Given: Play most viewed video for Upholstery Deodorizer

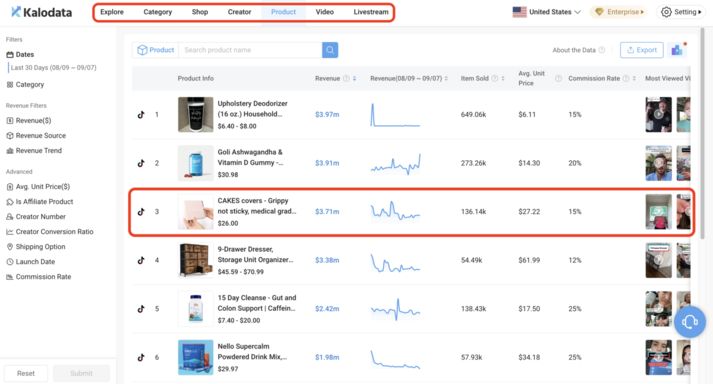Looking at the screenshot, I should (x=658, y=115).
